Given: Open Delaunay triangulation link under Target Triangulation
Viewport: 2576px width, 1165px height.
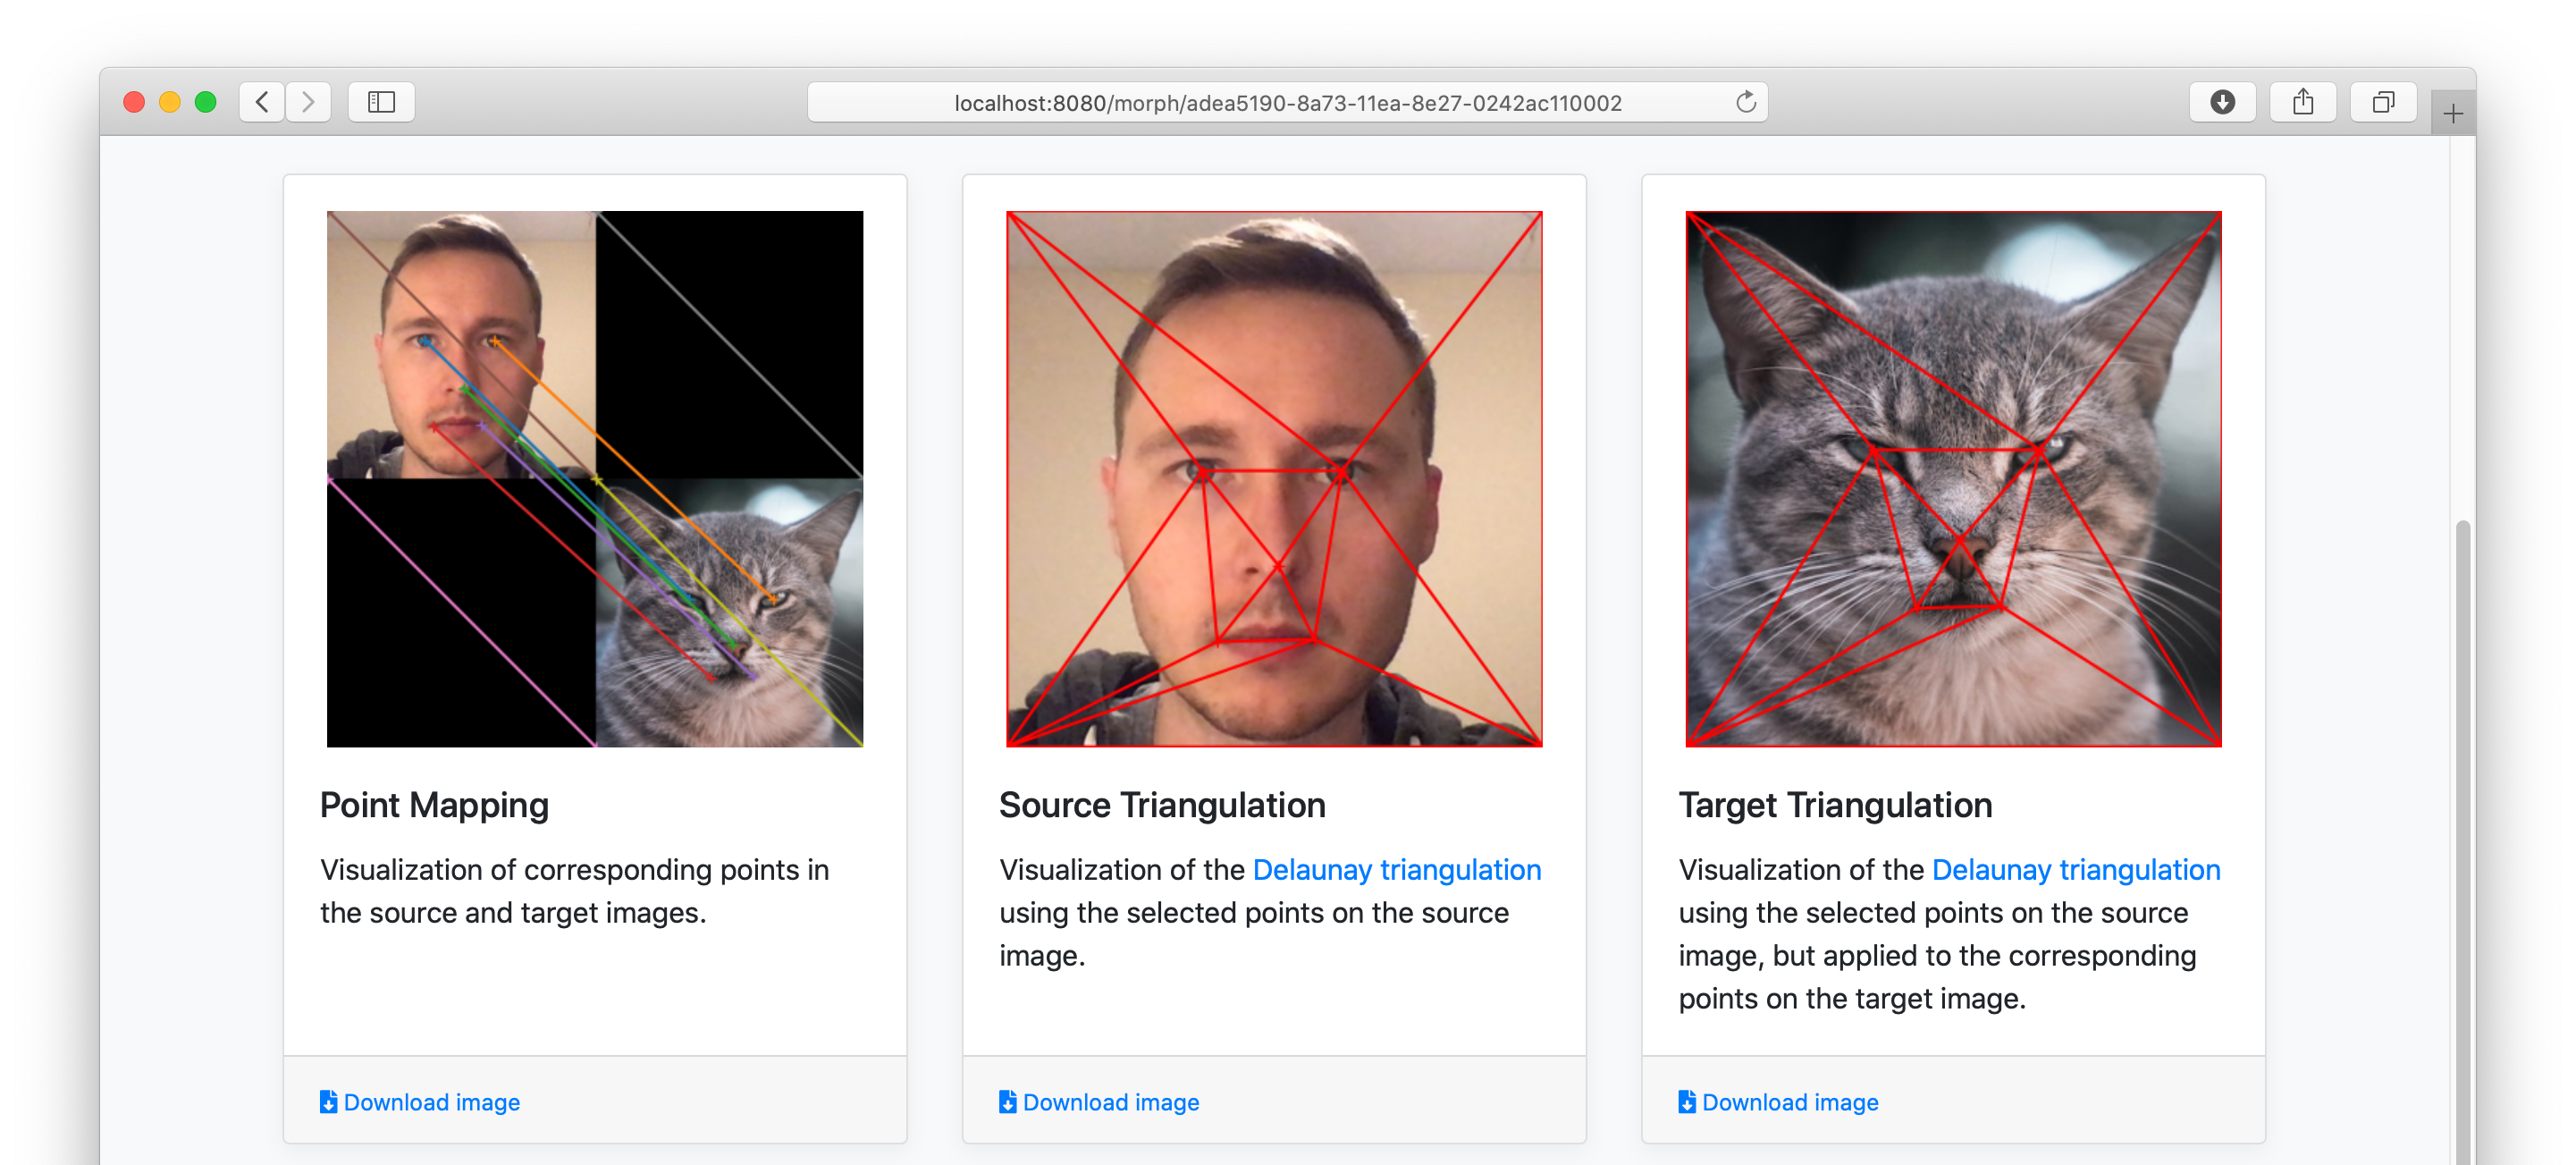Looking at the screenshot, I should point(2075,870).
